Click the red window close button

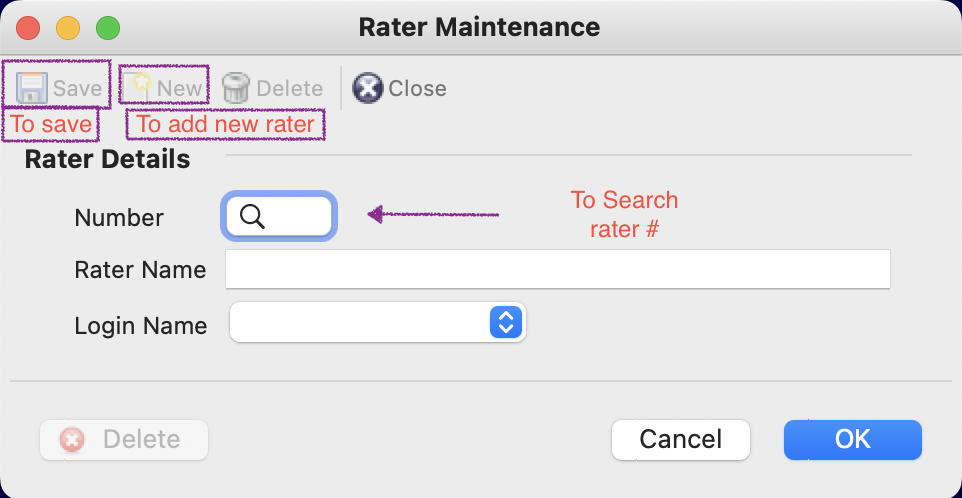(x=28, y=28)
